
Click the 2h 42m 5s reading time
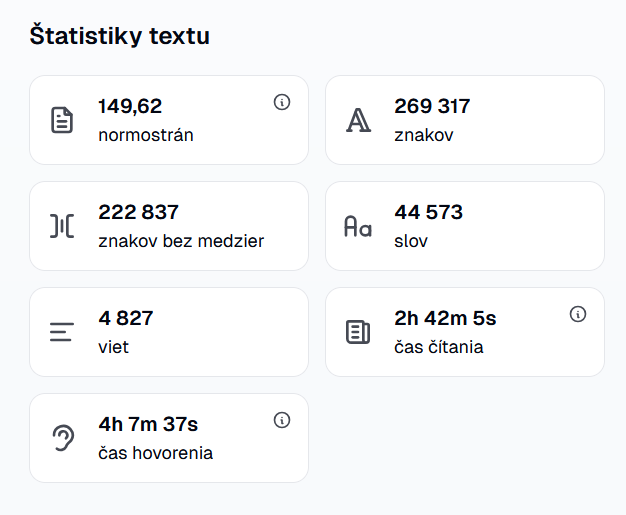(445, 318)
